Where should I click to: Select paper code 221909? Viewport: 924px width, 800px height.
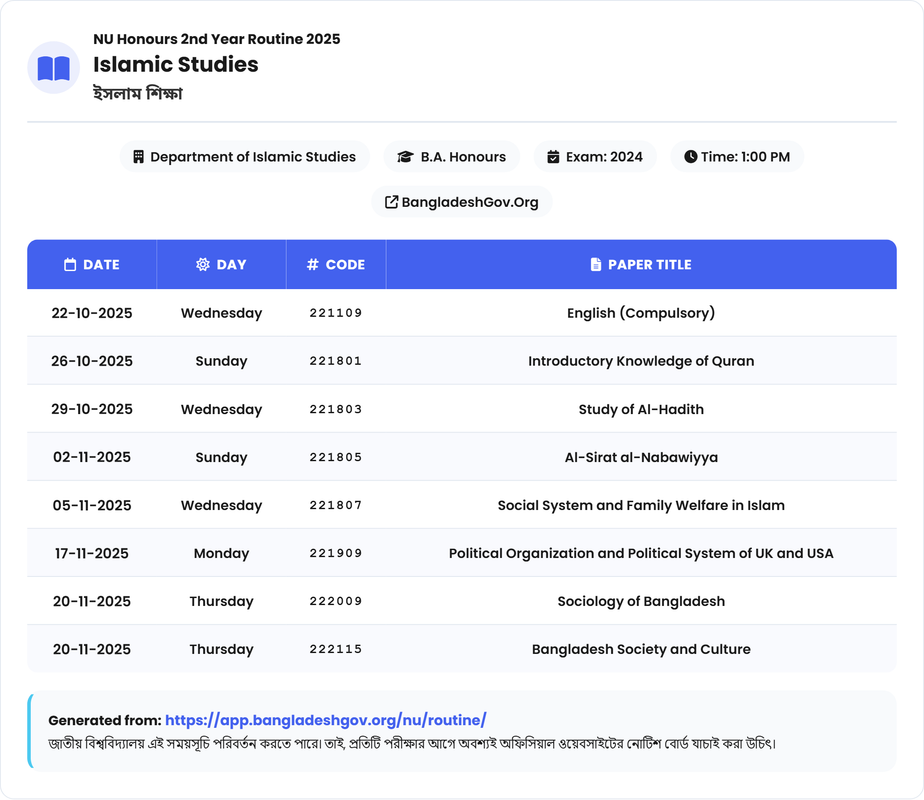click(x=336, y=553)
